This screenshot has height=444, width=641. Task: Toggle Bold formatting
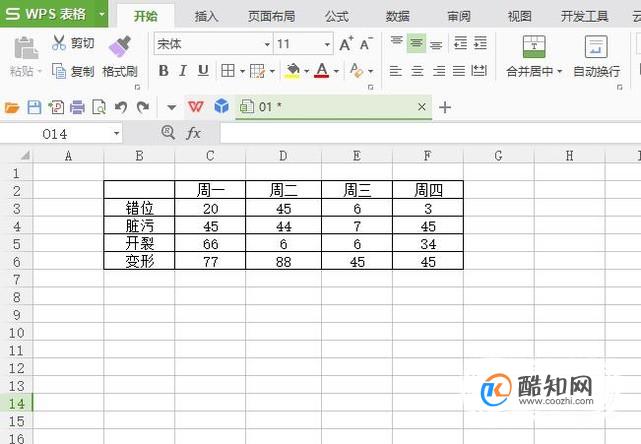(x=164, y=71)
